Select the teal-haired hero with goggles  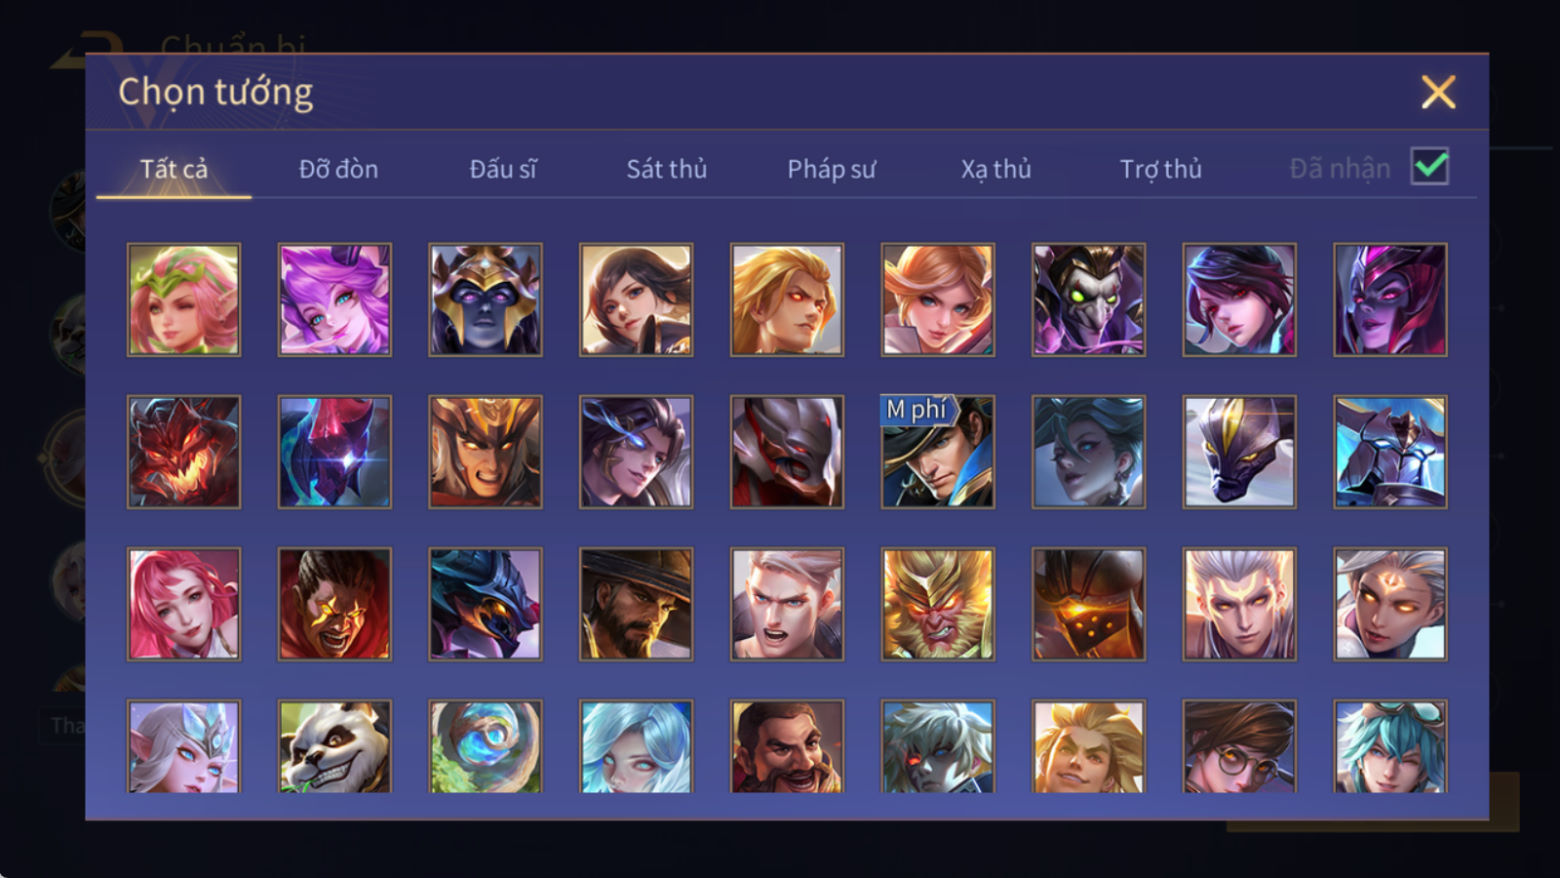pos(1391,746)
